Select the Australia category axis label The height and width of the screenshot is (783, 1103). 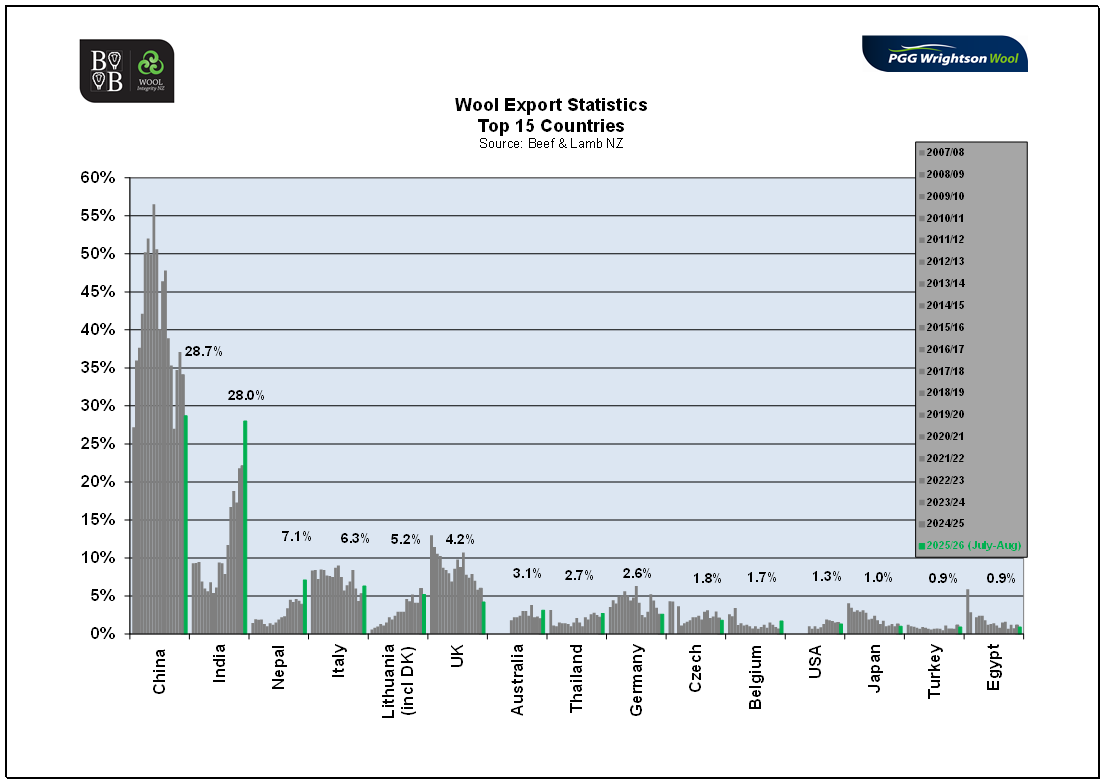(x=518, y=679)
